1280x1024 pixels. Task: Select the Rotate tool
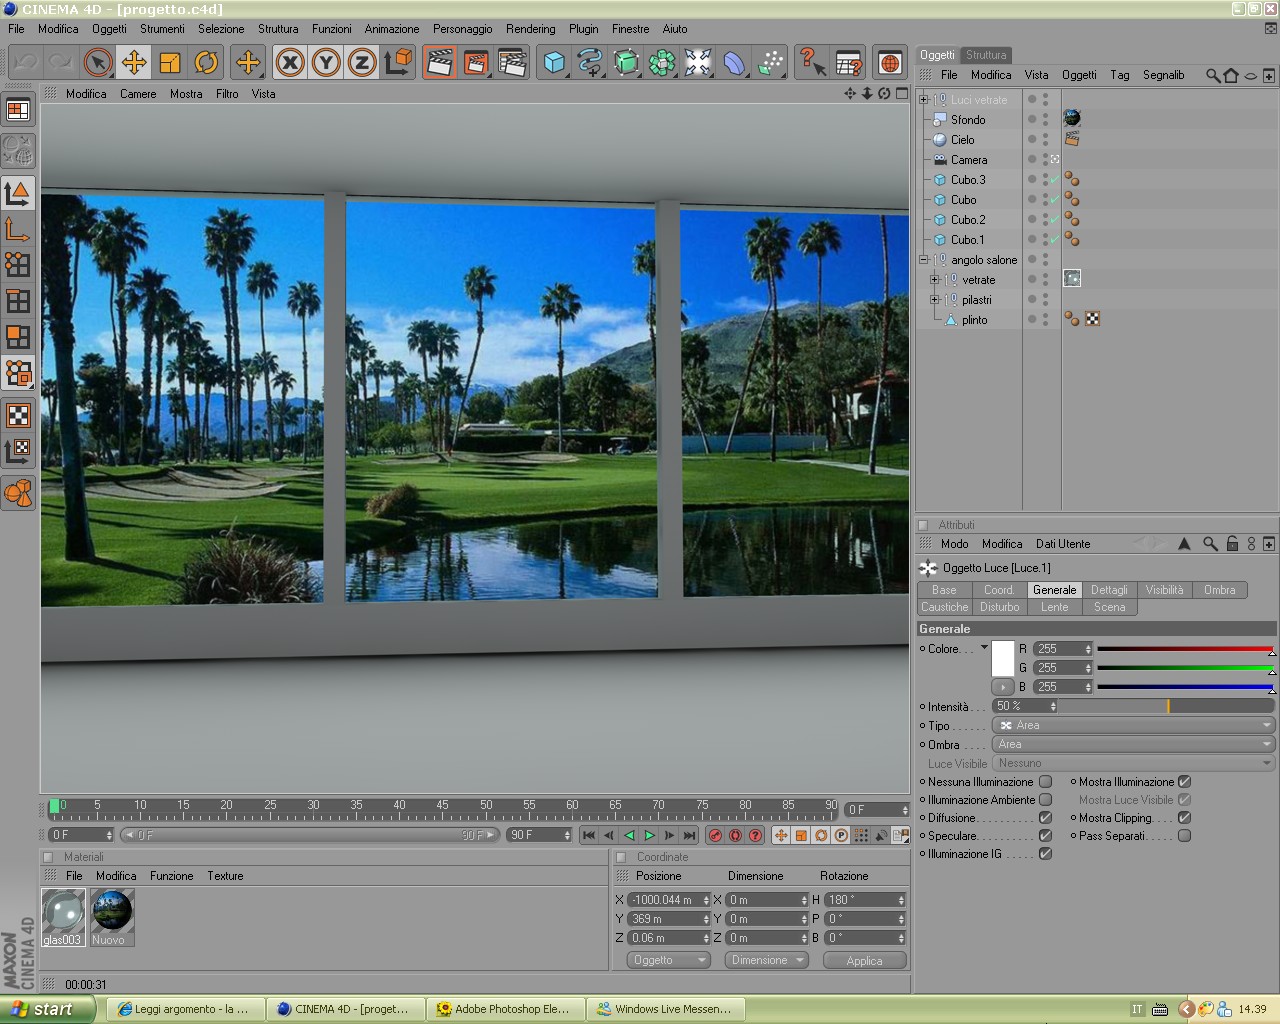[206, 63]
